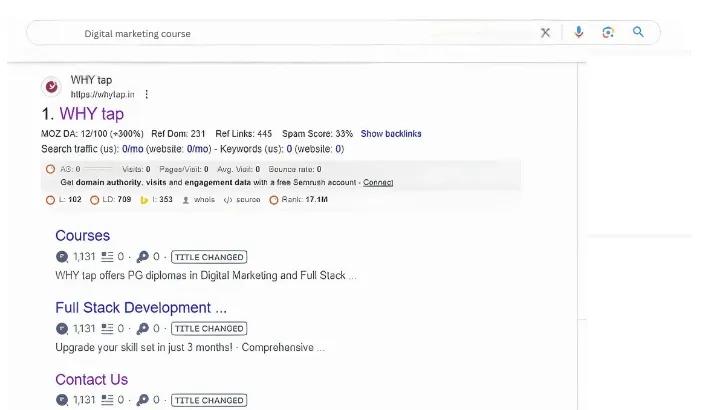Clear the search box with X icon
Screen dimensions: 725x410
click(x=546, y=33)
